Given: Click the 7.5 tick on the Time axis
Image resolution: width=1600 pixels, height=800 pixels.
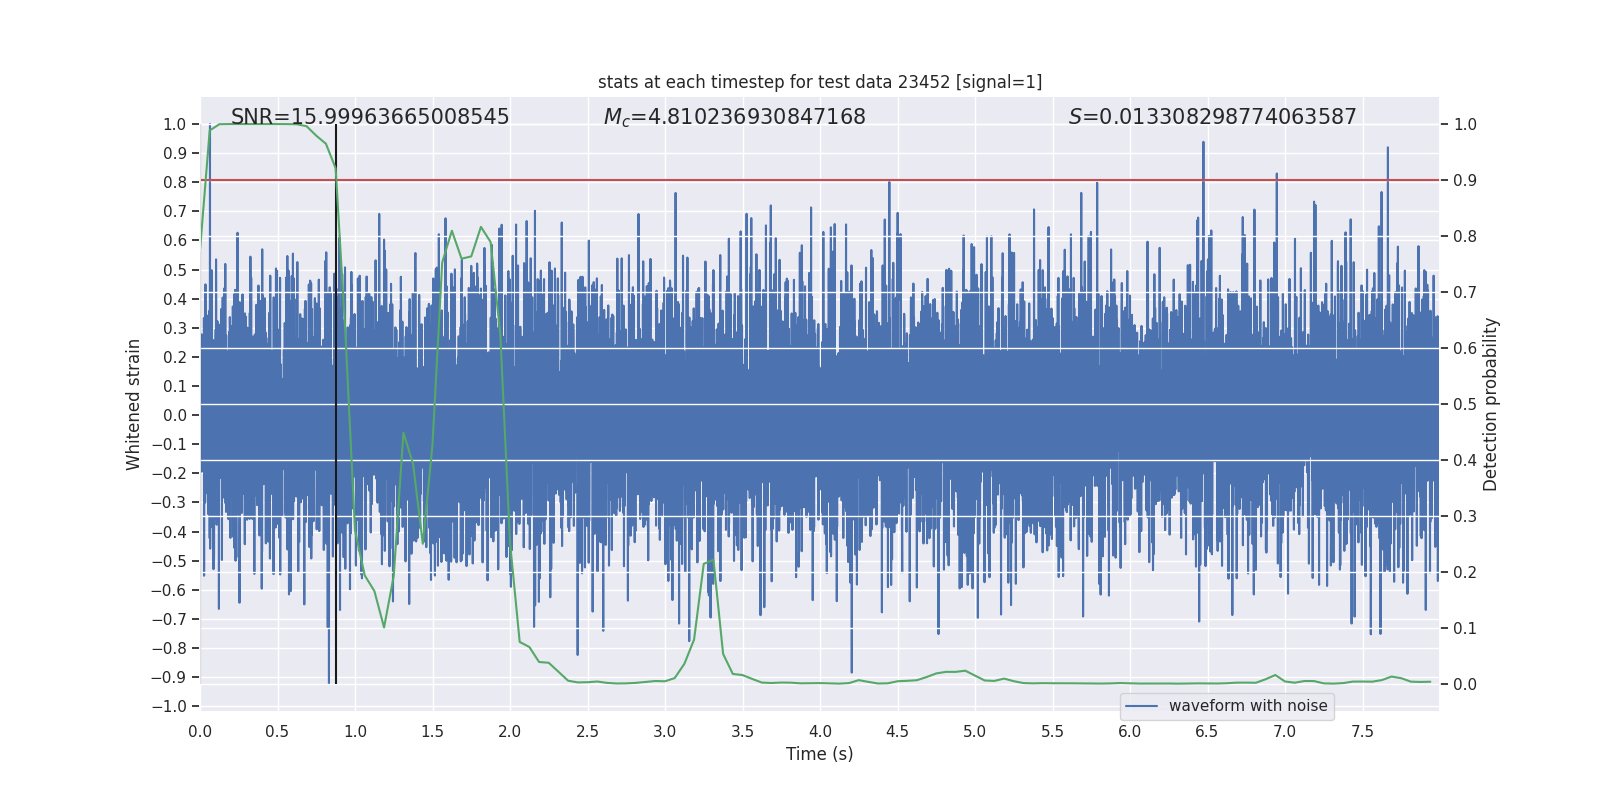Looking at the screenshot, I should tap(1362, 731).
